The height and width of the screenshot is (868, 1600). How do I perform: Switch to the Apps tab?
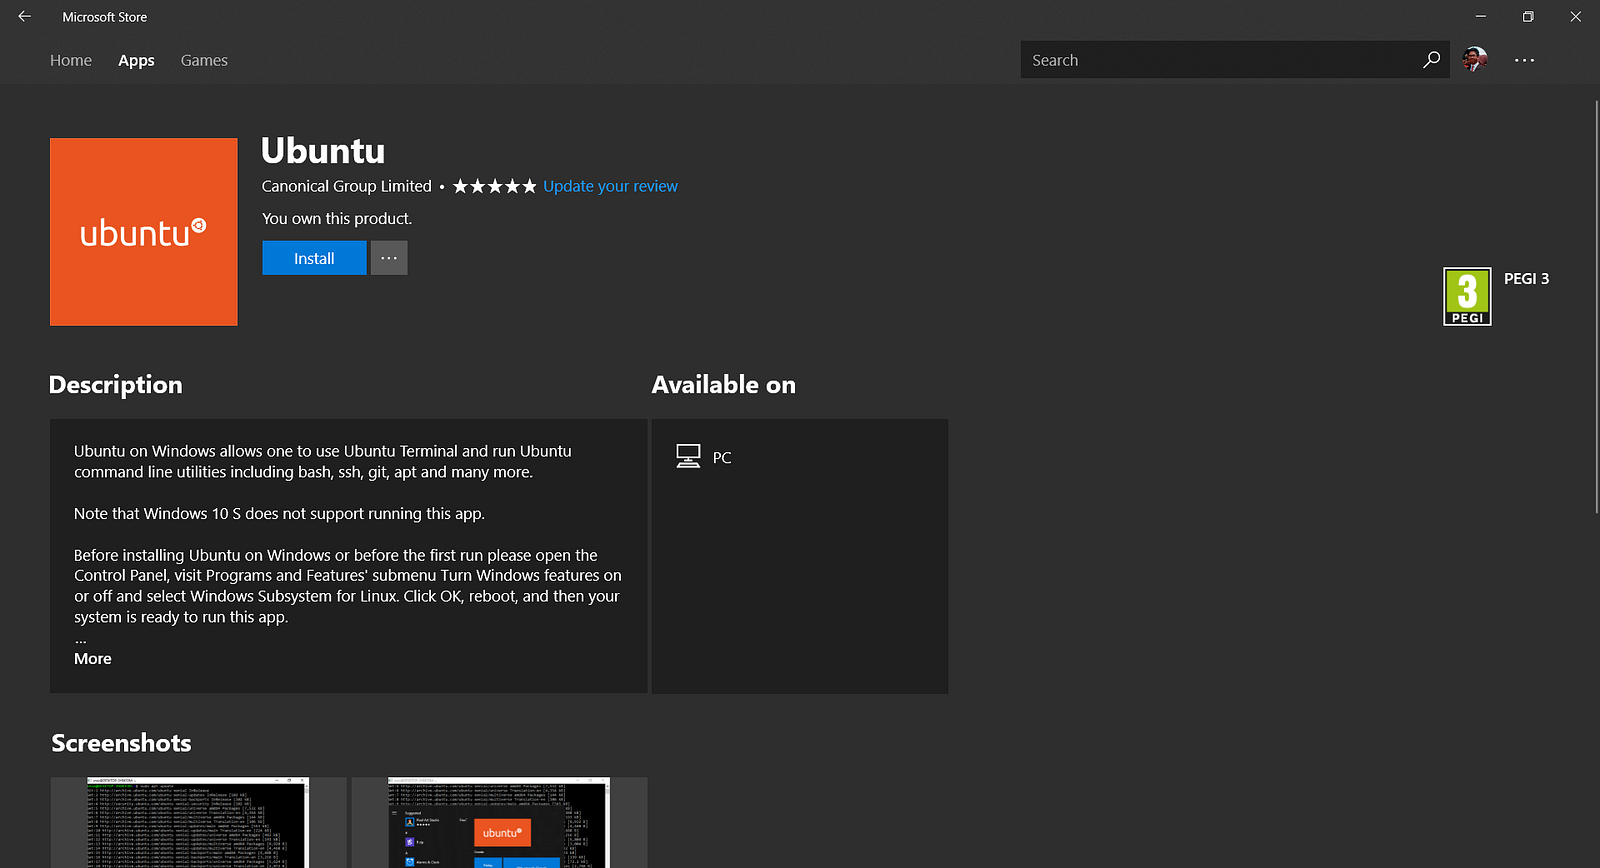click(136, 60)
